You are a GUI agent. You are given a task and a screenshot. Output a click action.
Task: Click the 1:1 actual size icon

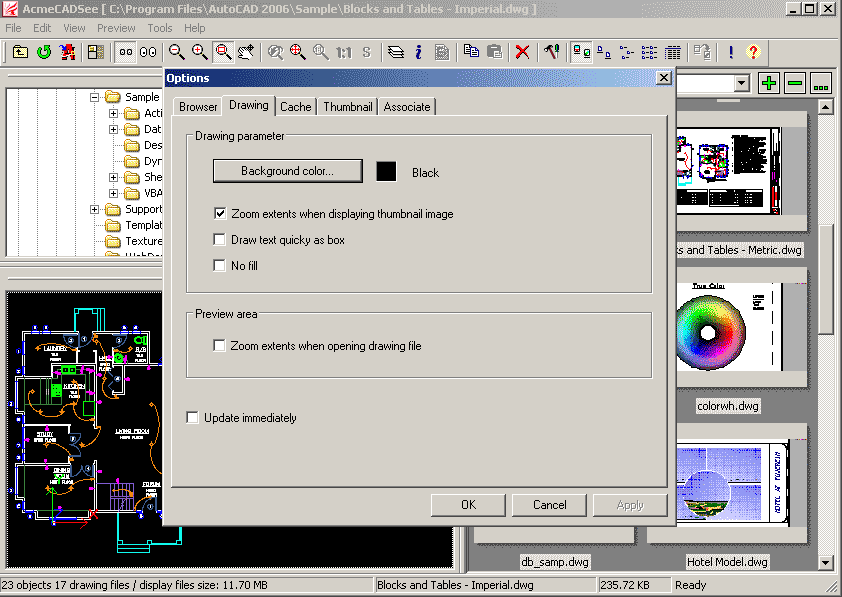coord(344,52)
